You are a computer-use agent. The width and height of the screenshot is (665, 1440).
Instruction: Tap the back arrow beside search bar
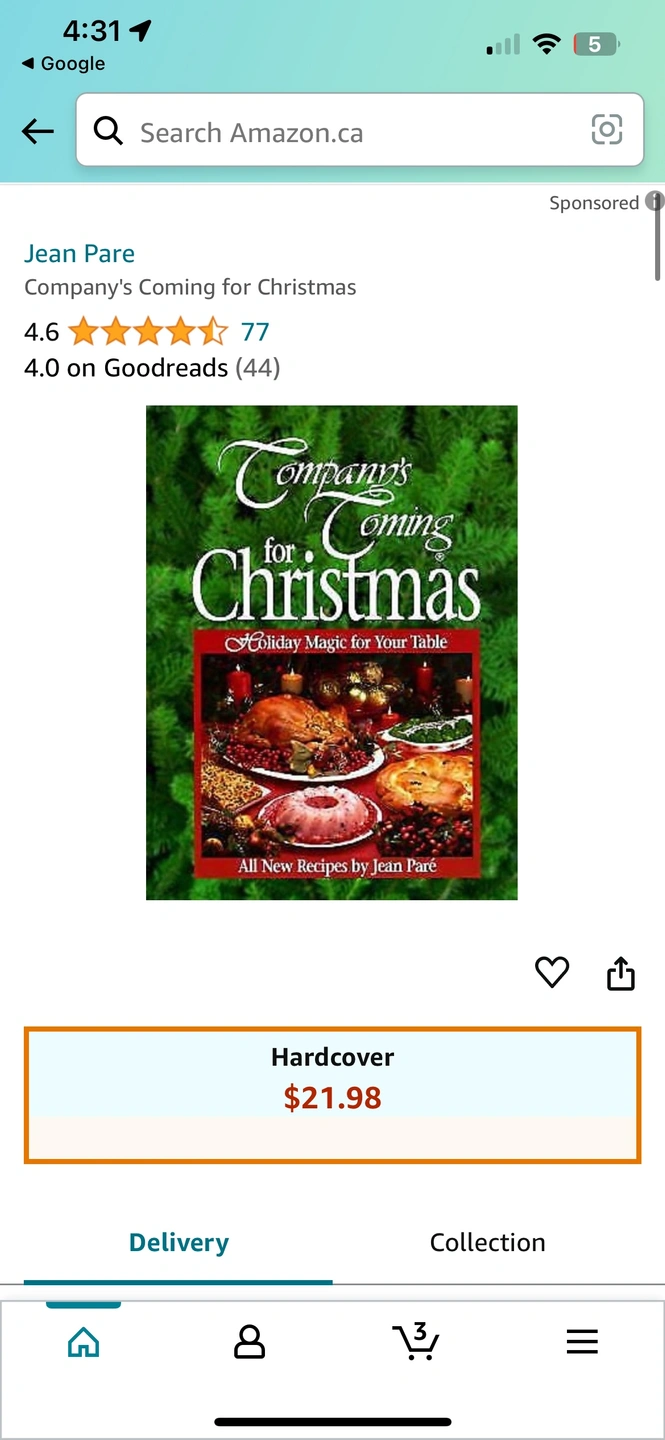(38, 131)
